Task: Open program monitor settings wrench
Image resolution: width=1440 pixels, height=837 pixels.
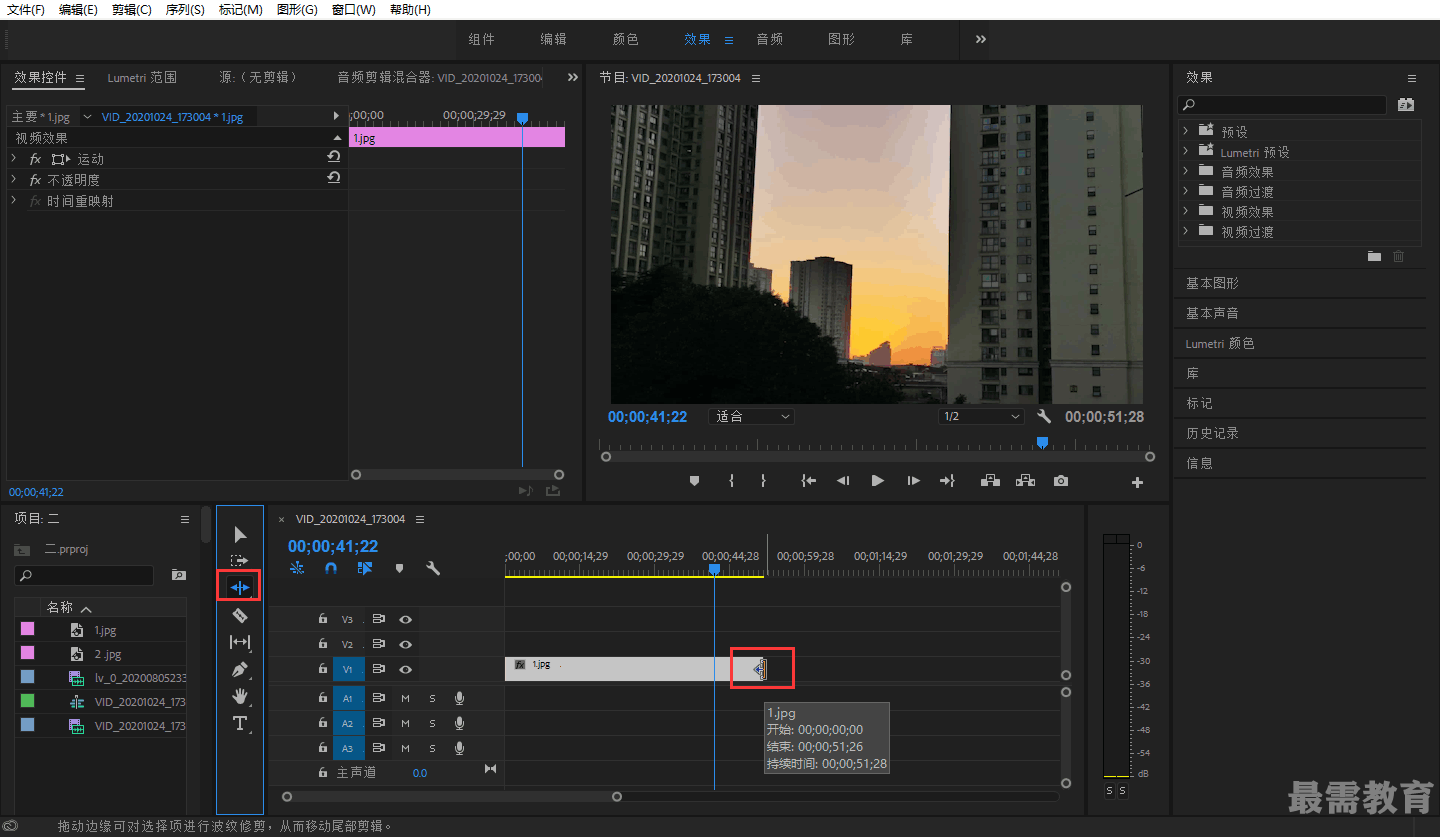Action: (x=1044, y=417)
